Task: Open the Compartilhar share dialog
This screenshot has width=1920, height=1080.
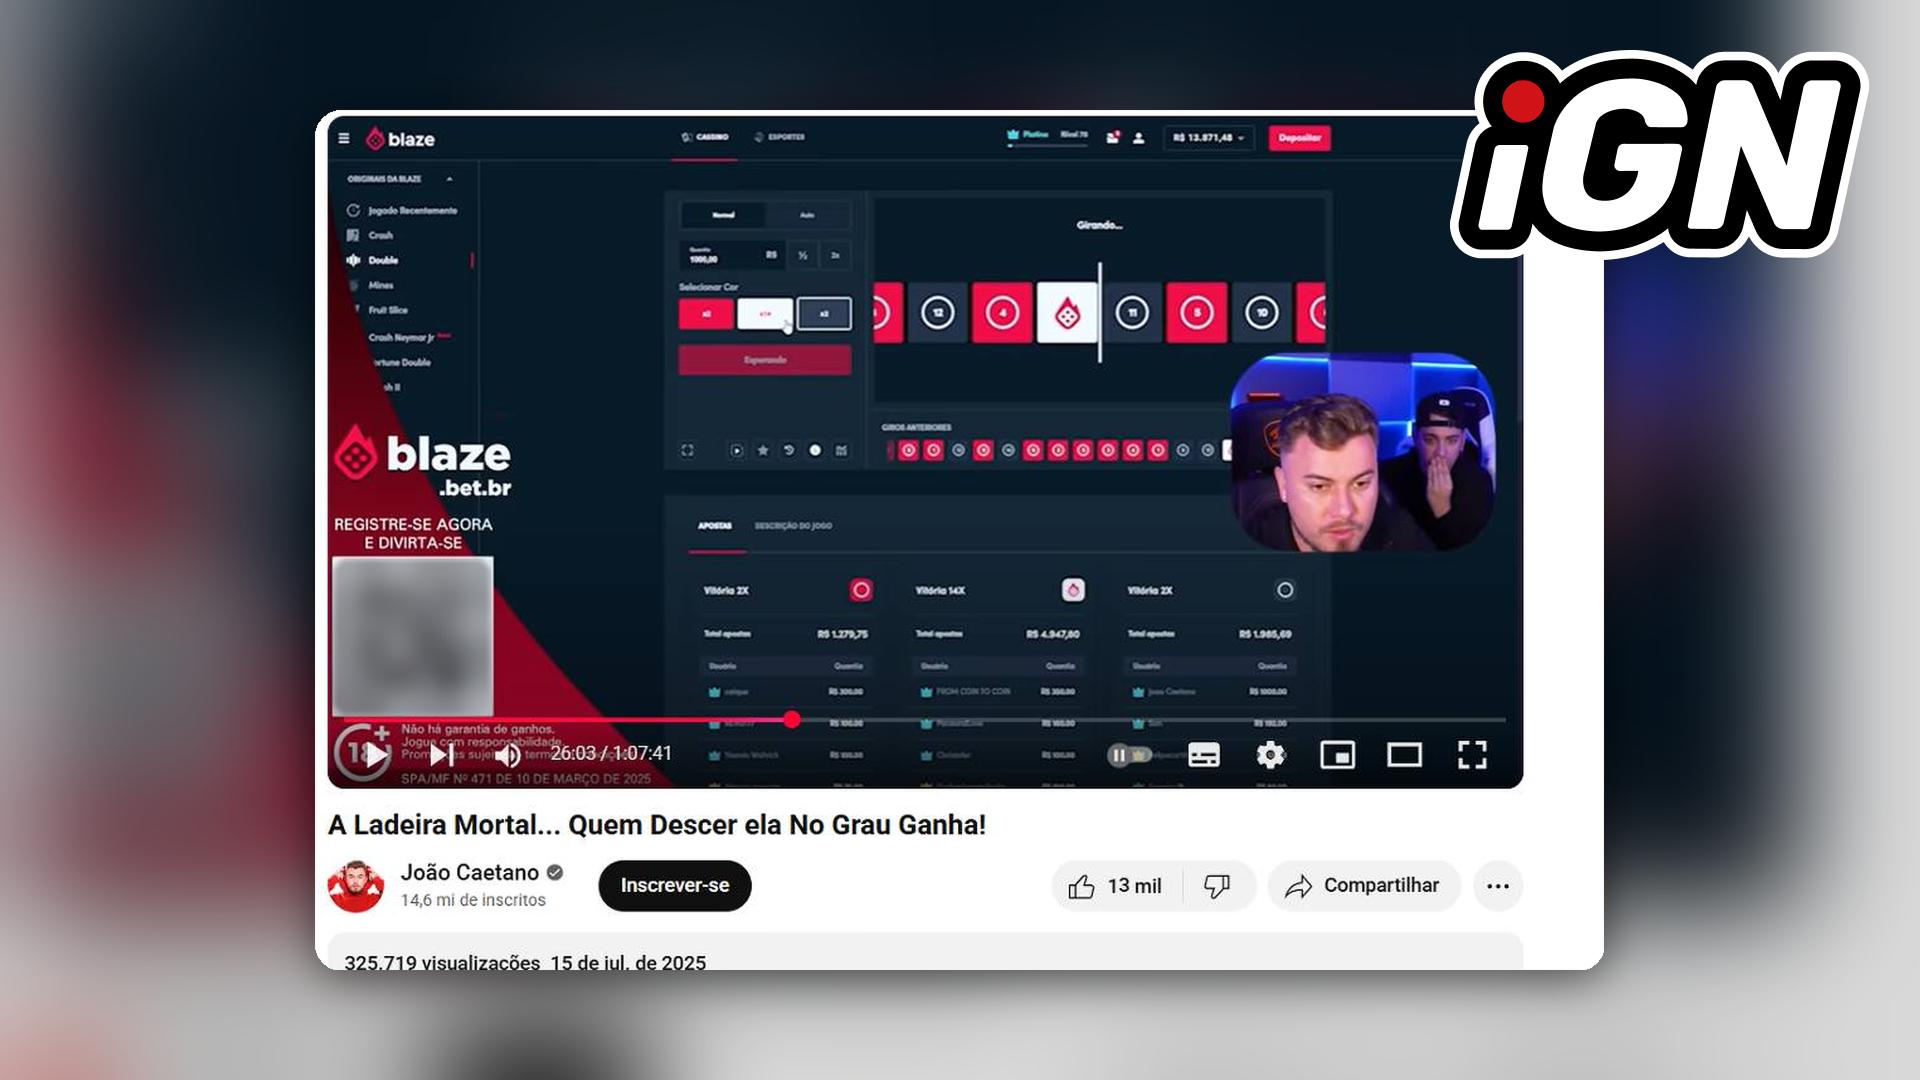Action: pos(1364,886)
